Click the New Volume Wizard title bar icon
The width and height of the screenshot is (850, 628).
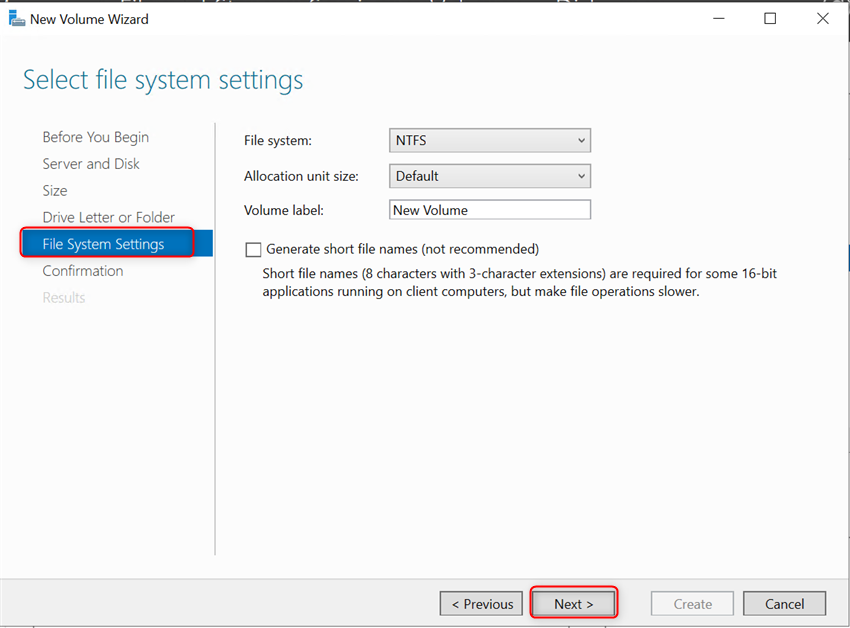tap(16, 18)
